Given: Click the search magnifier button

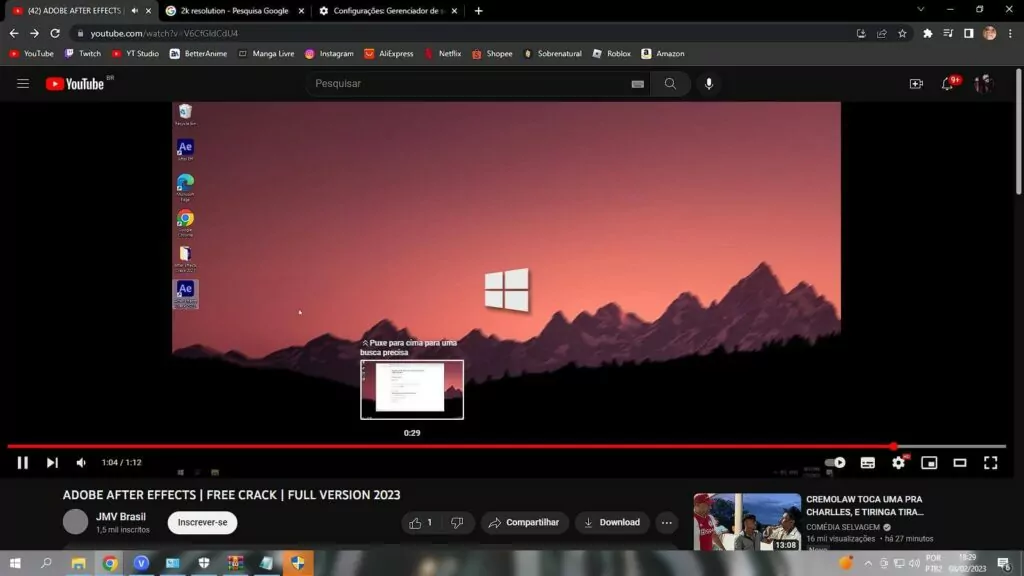Looking at the screenshot, I should (670, 84).
